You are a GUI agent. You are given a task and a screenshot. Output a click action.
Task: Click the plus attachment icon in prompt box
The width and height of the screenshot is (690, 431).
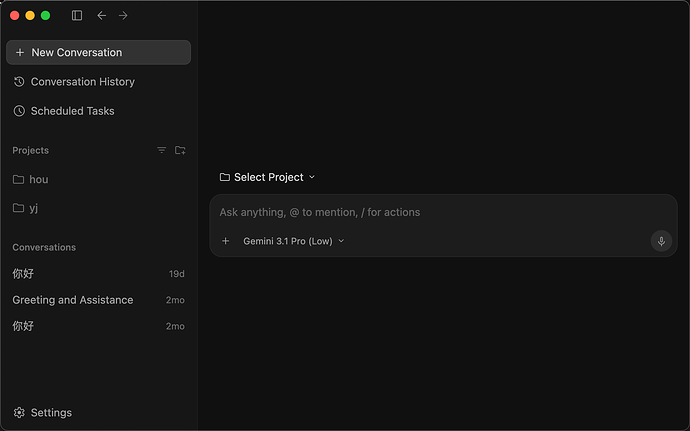[225, 241]
